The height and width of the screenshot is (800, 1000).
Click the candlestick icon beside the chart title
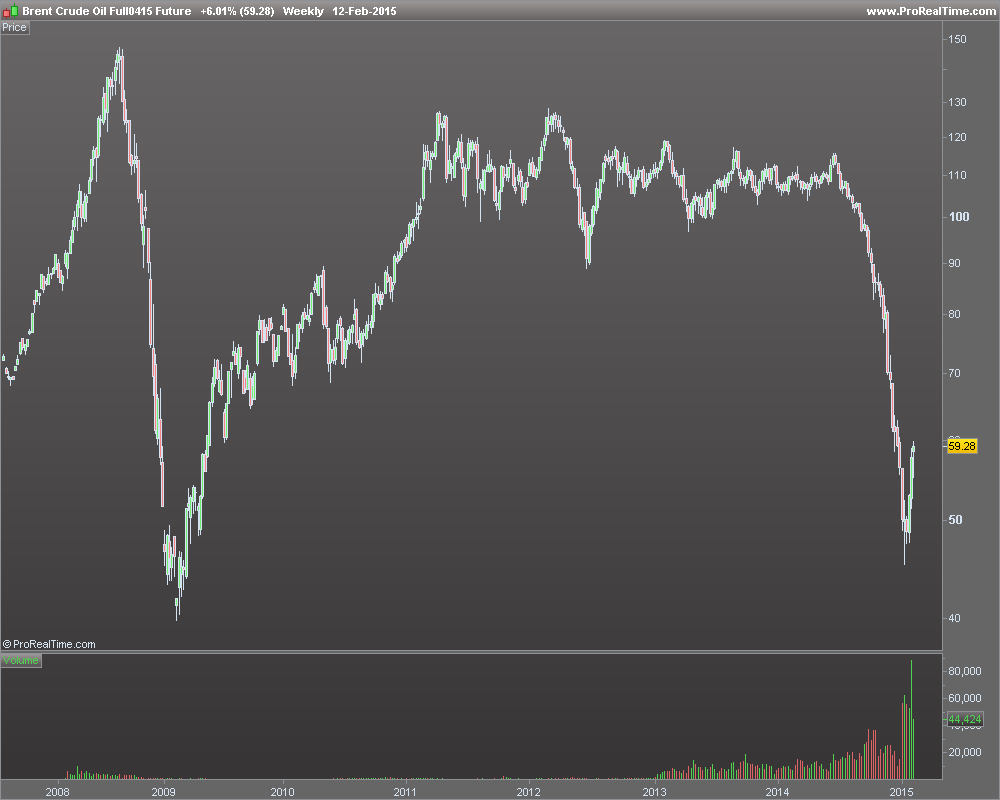[x=11, y=11]
